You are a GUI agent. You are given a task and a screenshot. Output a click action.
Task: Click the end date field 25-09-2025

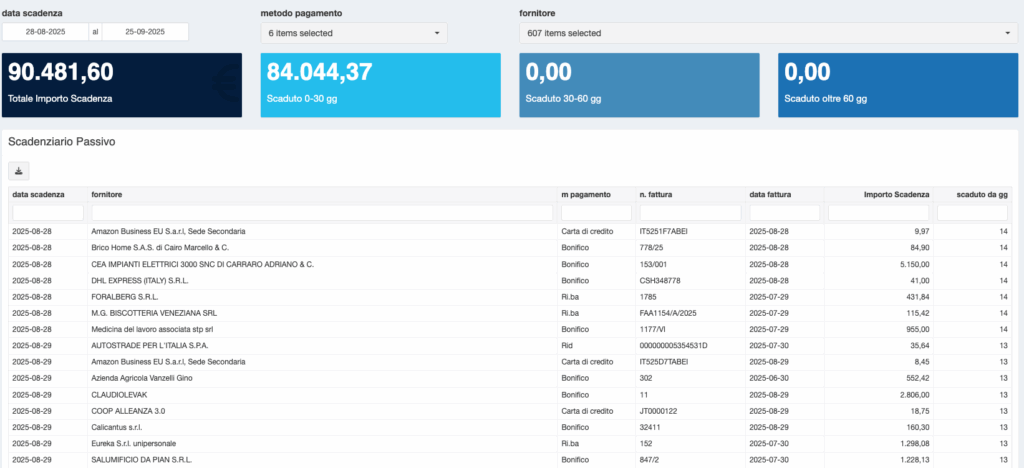point(146,32)
